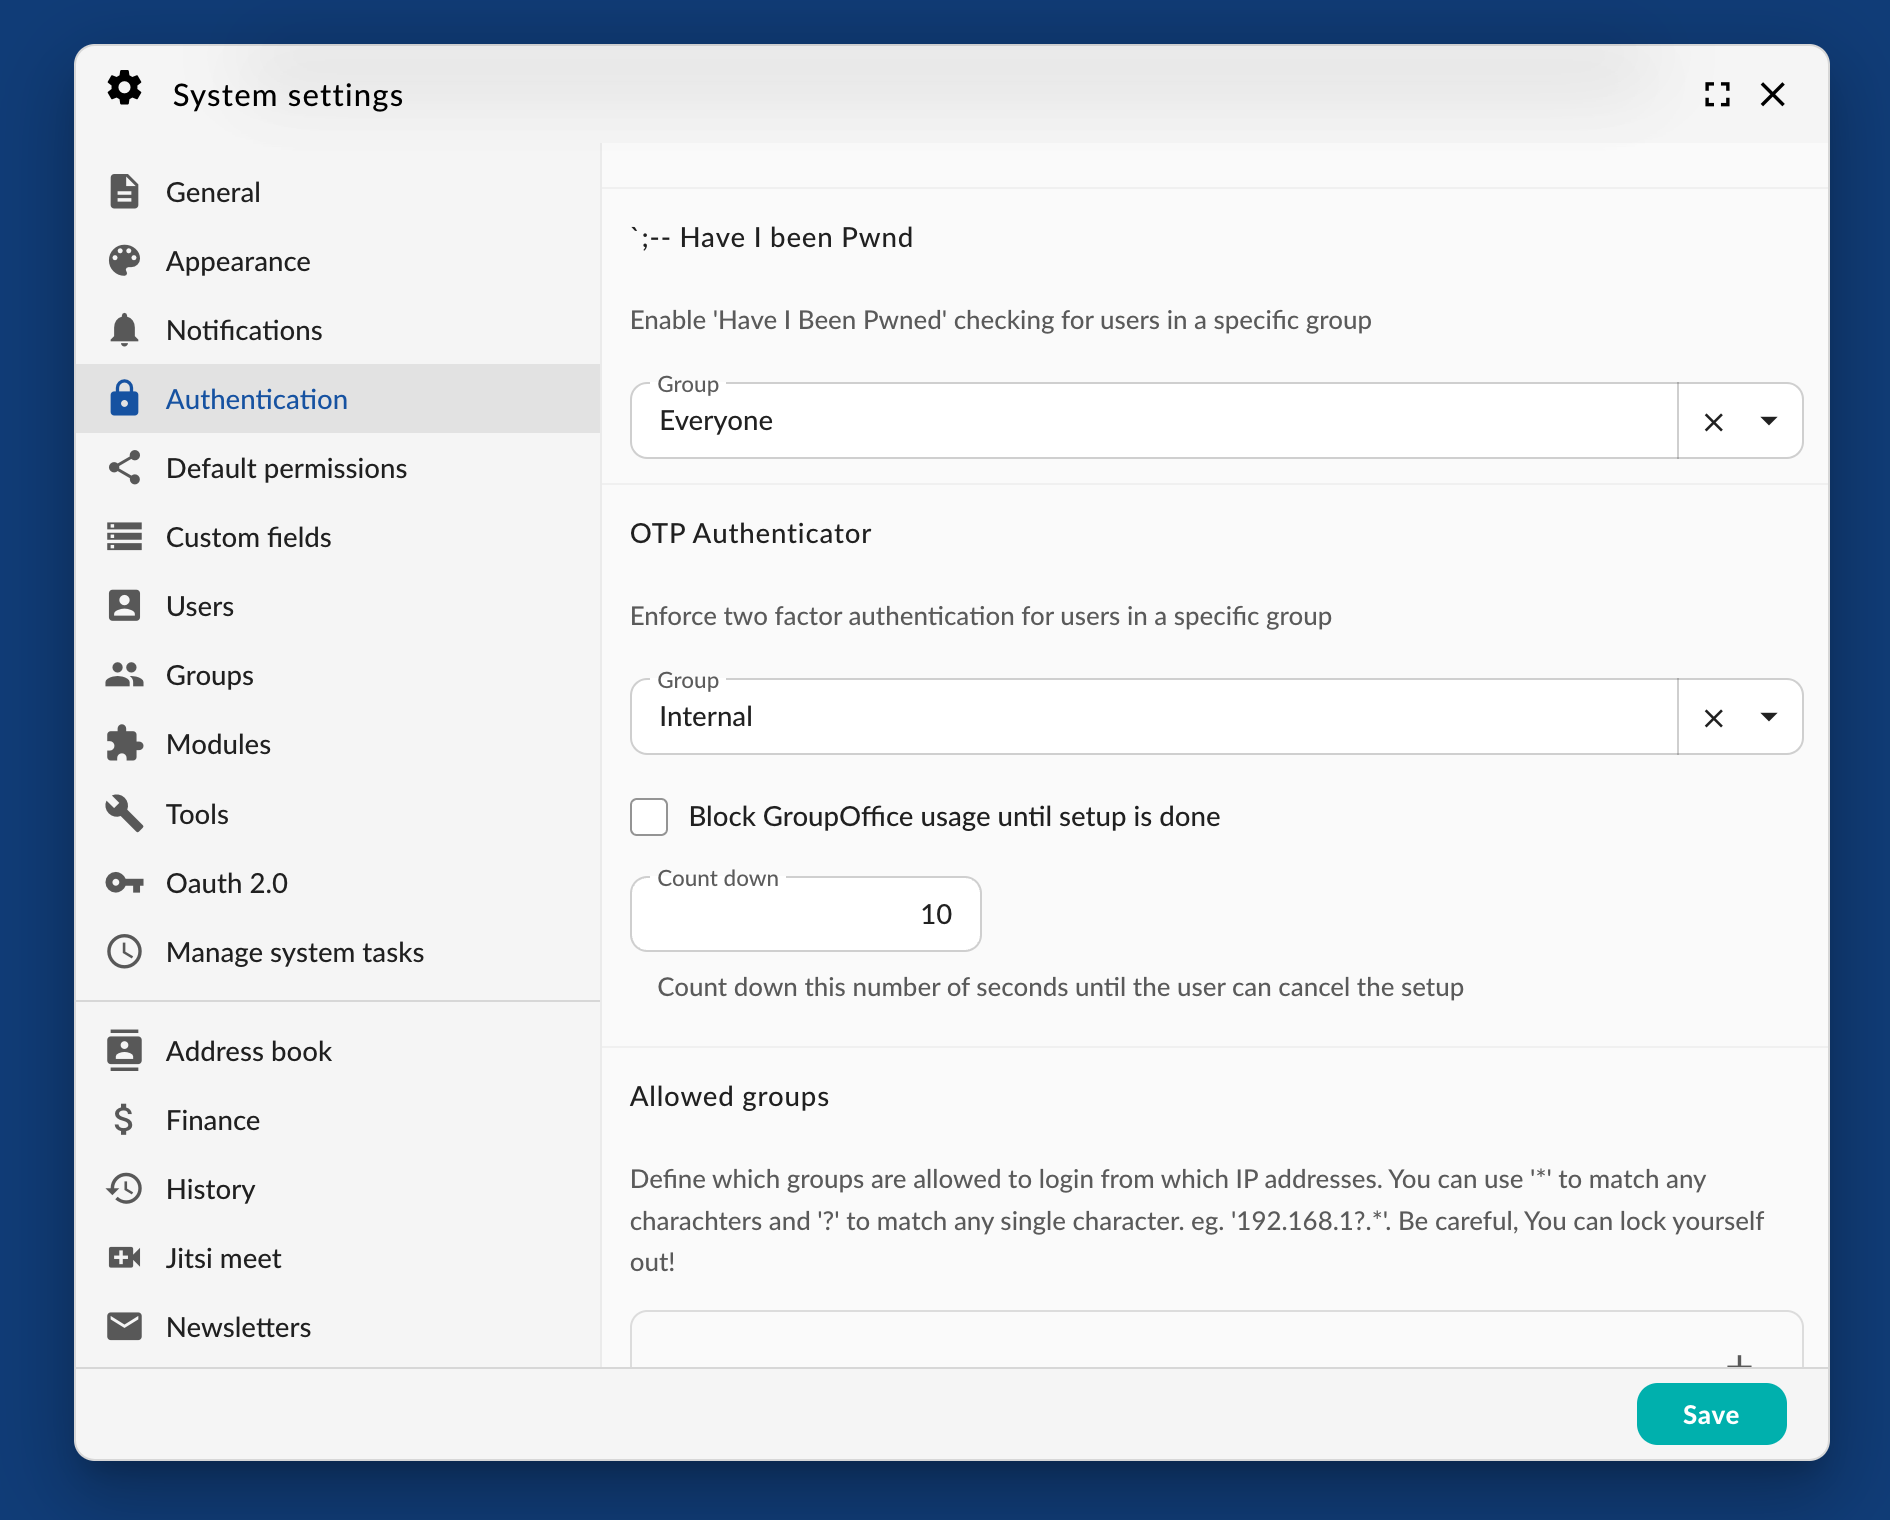Click the key icon for Oauth 2.0

pos(124,883)
